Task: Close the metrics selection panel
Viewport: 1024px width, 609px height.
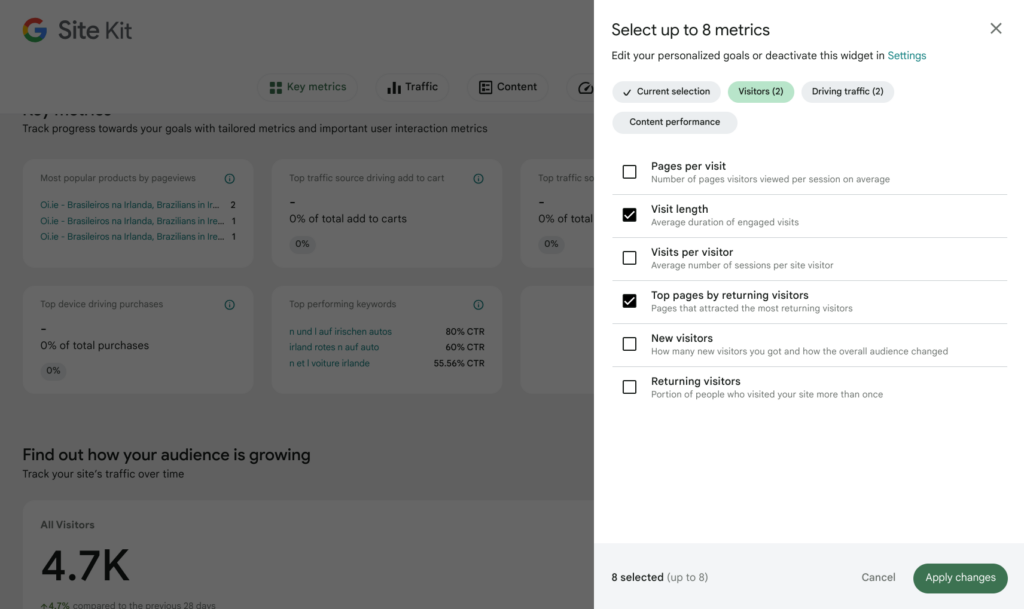Action: pos(995,28)
